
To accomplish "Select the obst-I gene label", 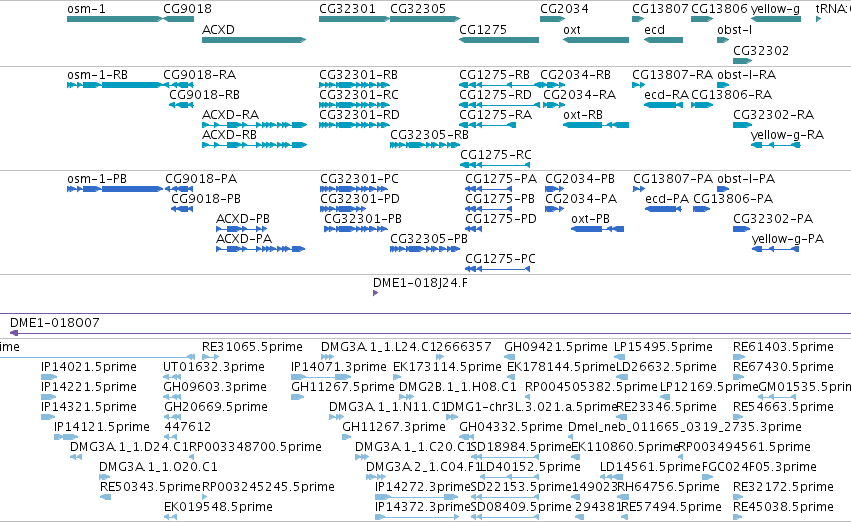I will 734,30.
